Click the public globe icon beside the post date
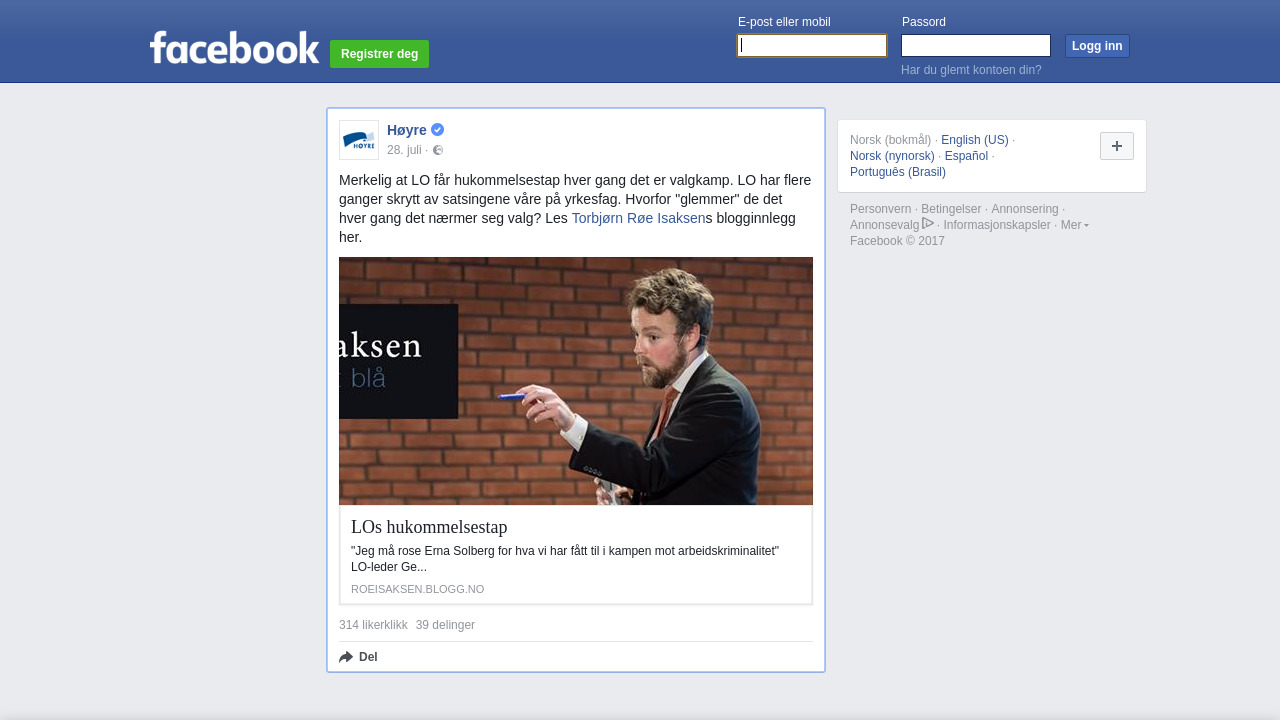 [x=438, y=150]
